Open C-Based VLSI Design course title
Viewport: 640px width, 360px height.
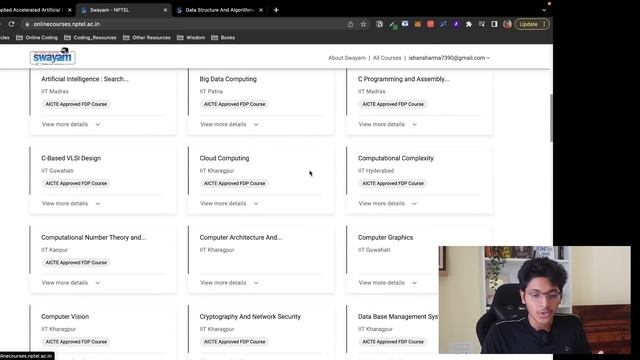[x=71, y=158]
